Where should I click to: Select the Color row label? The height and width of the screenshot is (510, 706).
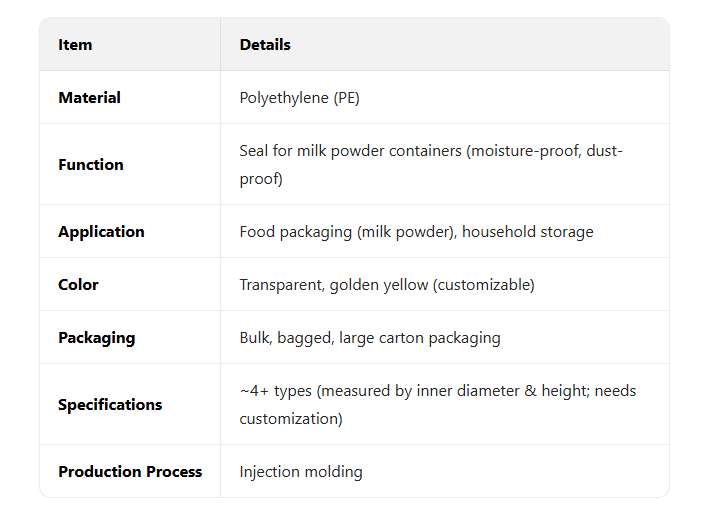pos(78,284)
